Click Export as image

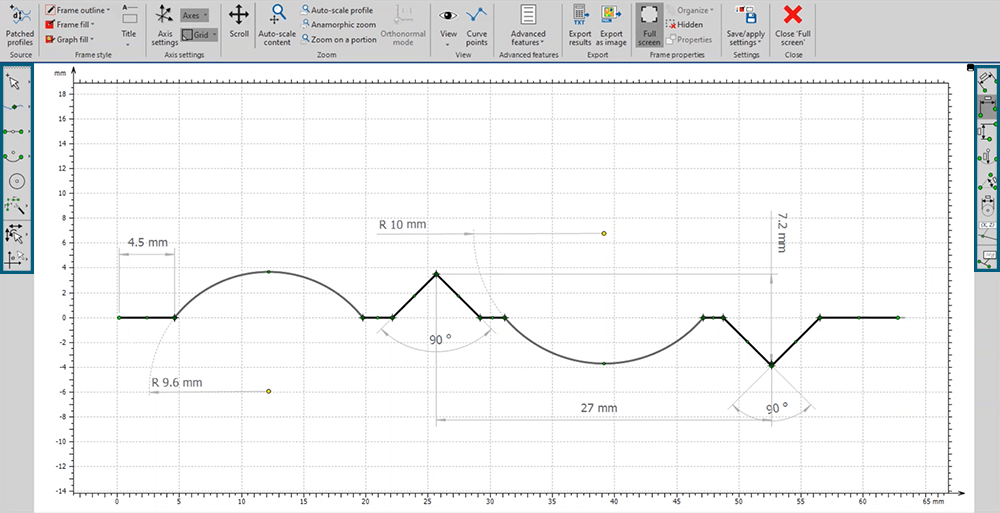pyautogui.click(x=611, y=26)
